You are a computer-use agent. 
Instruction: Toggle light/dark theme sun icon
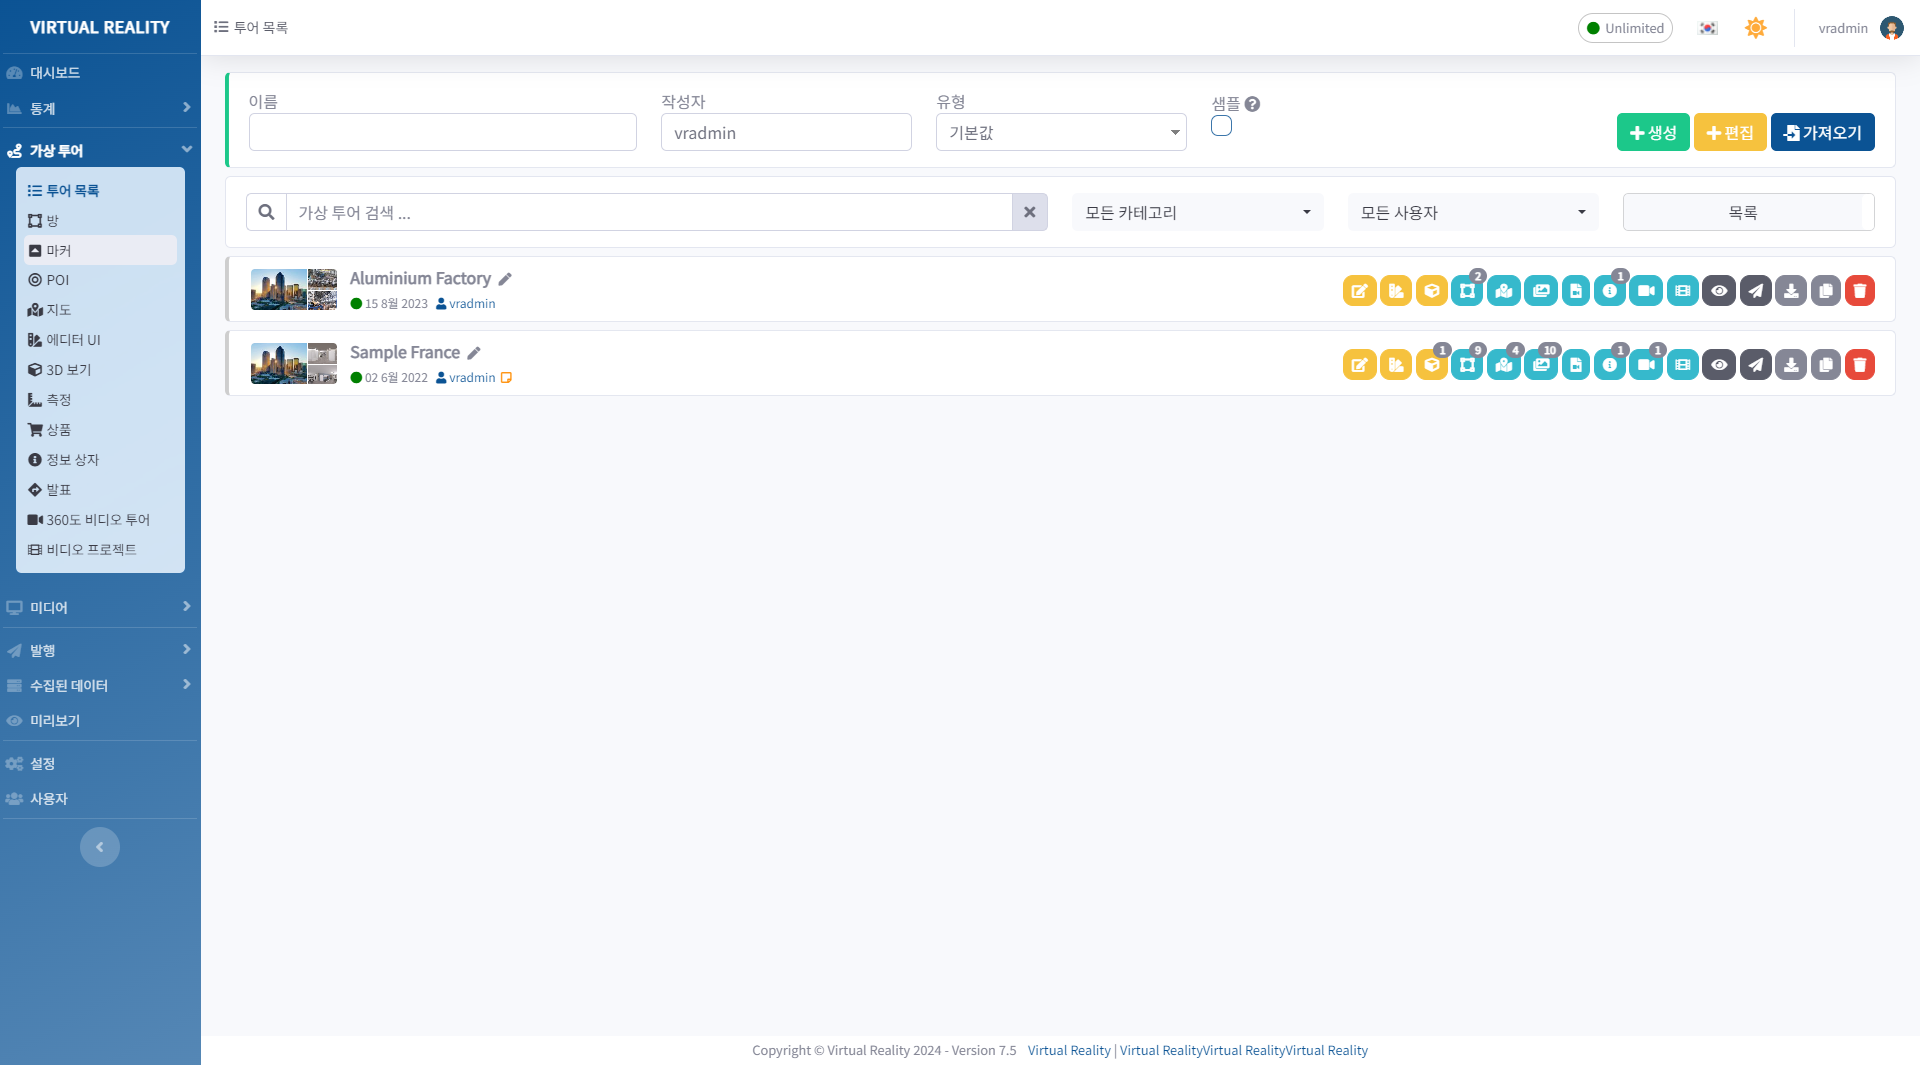[x=1755, y=28]
